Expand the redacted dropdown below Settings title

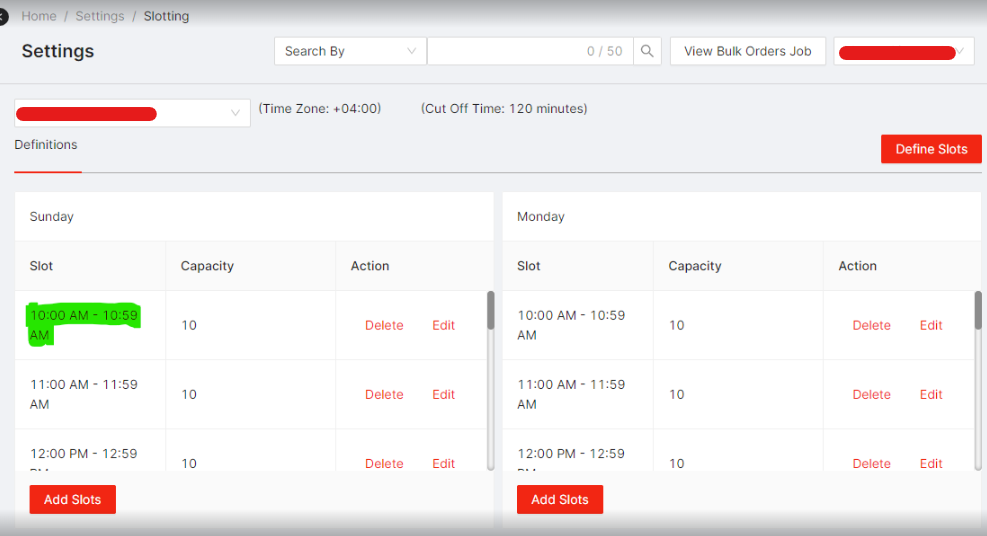tap(132, 113)
